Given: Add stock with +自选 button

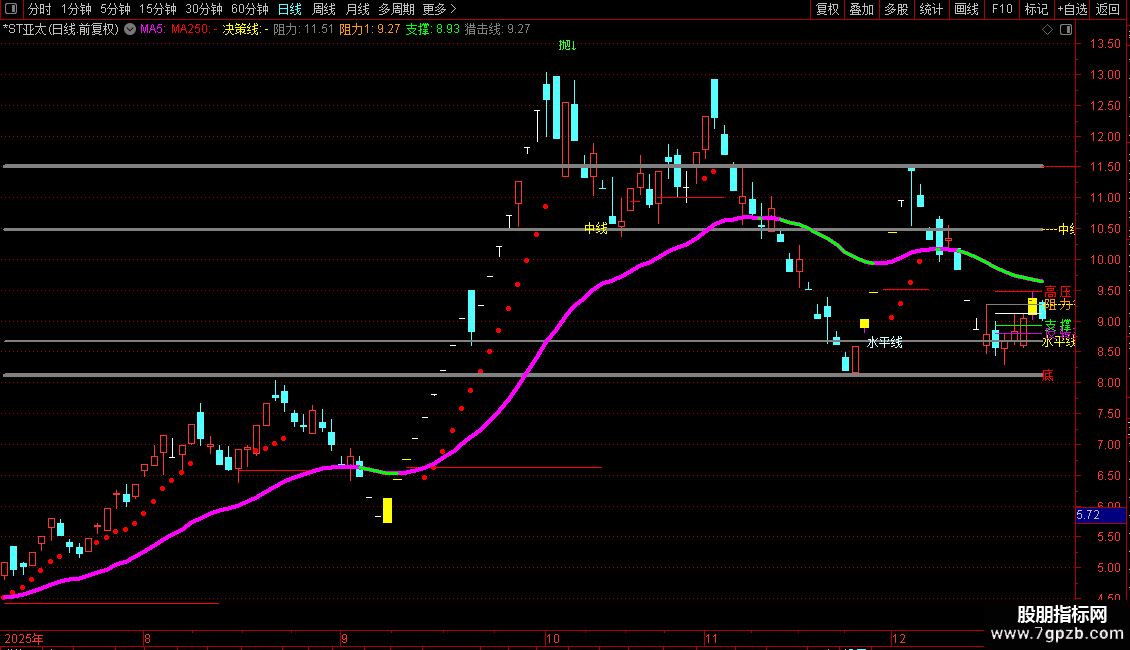Looking at the screenshot, I should coord(1072,9).
